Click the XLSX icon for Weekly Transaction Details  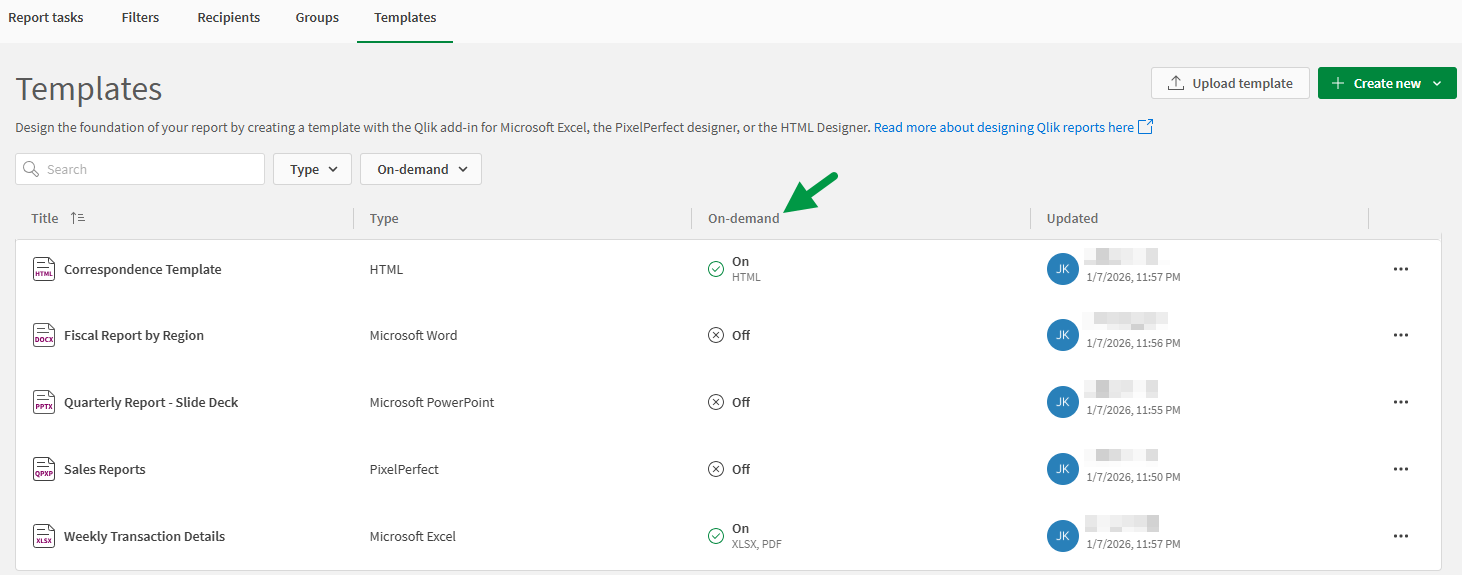[x=43, y=536]
